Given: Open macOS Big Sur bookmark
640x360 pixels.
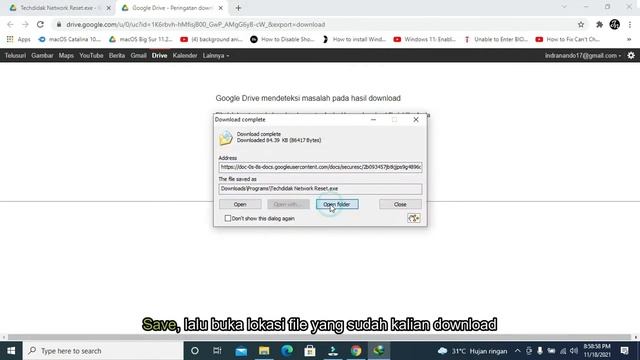Looking at the screenshot, I should point(141,39).
